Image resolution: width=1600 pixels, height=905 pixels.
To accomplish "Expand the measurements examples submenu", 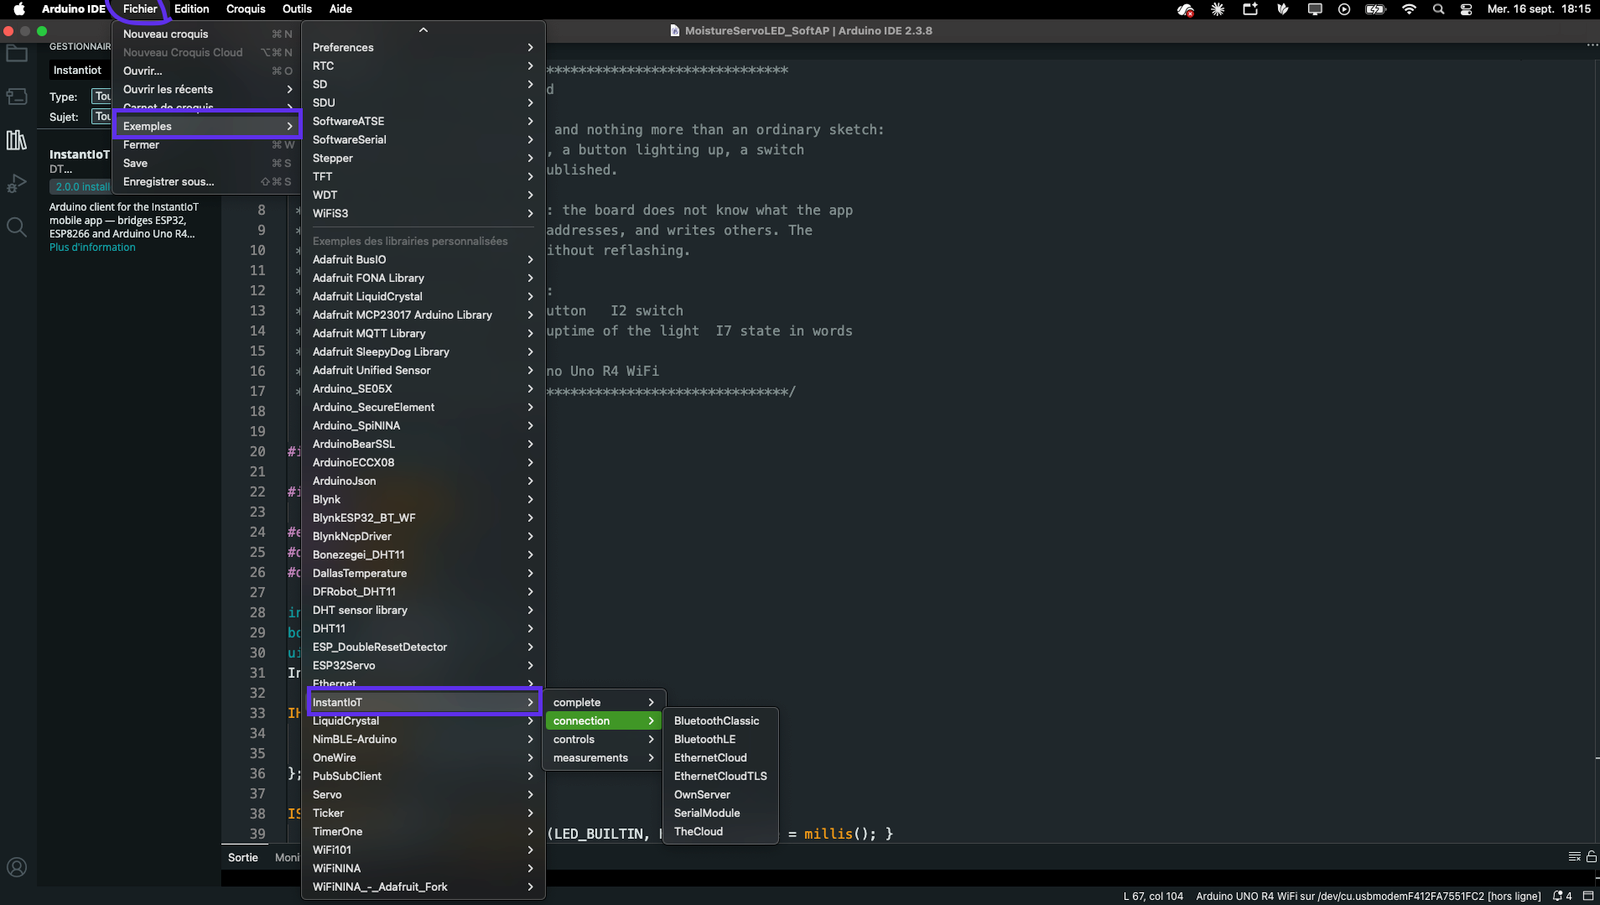I will click(x=603, y=758).
